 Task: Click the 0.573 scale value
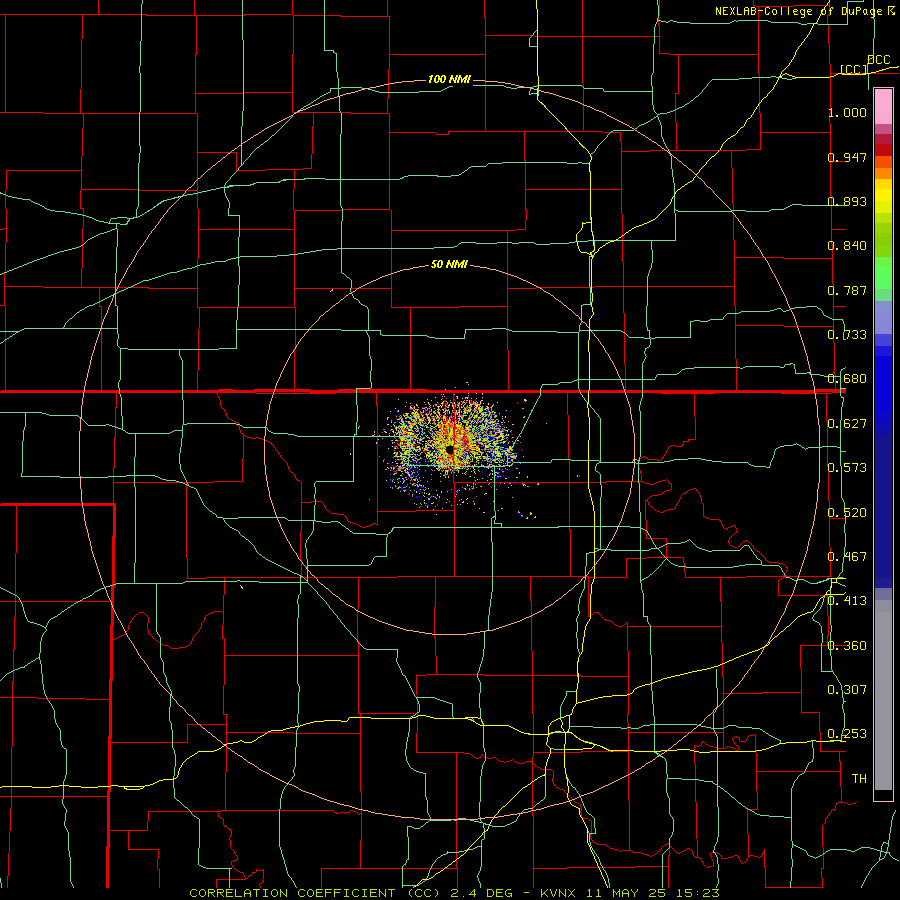pyautogui.click(x=847, y=468)
